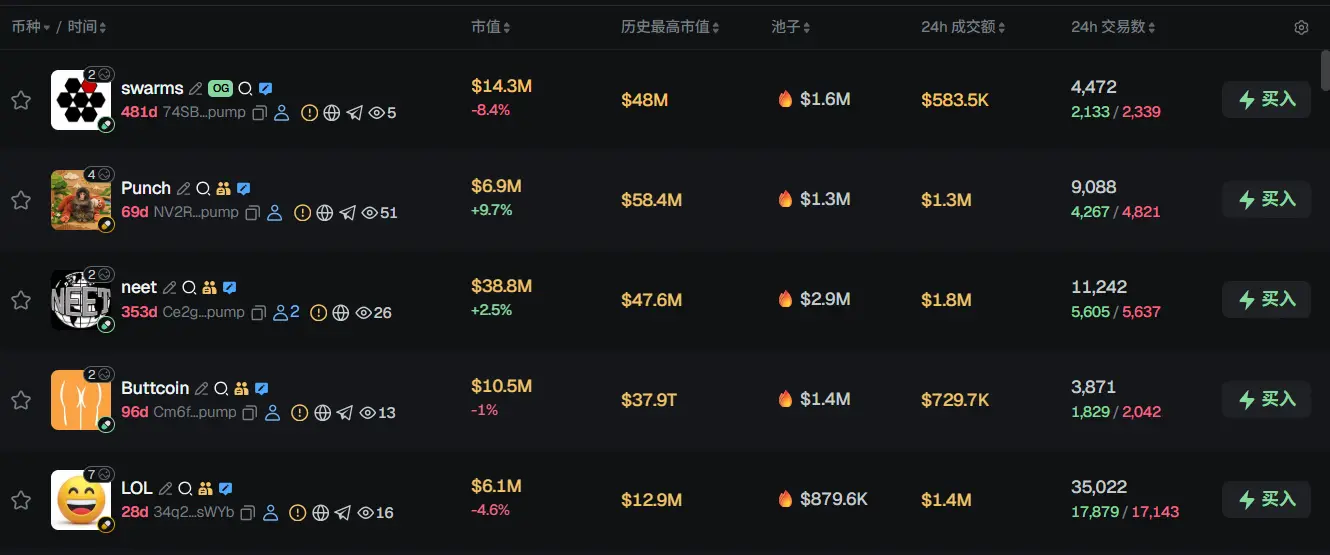Sort by 24h 成交额 column

tap(962, 27)
